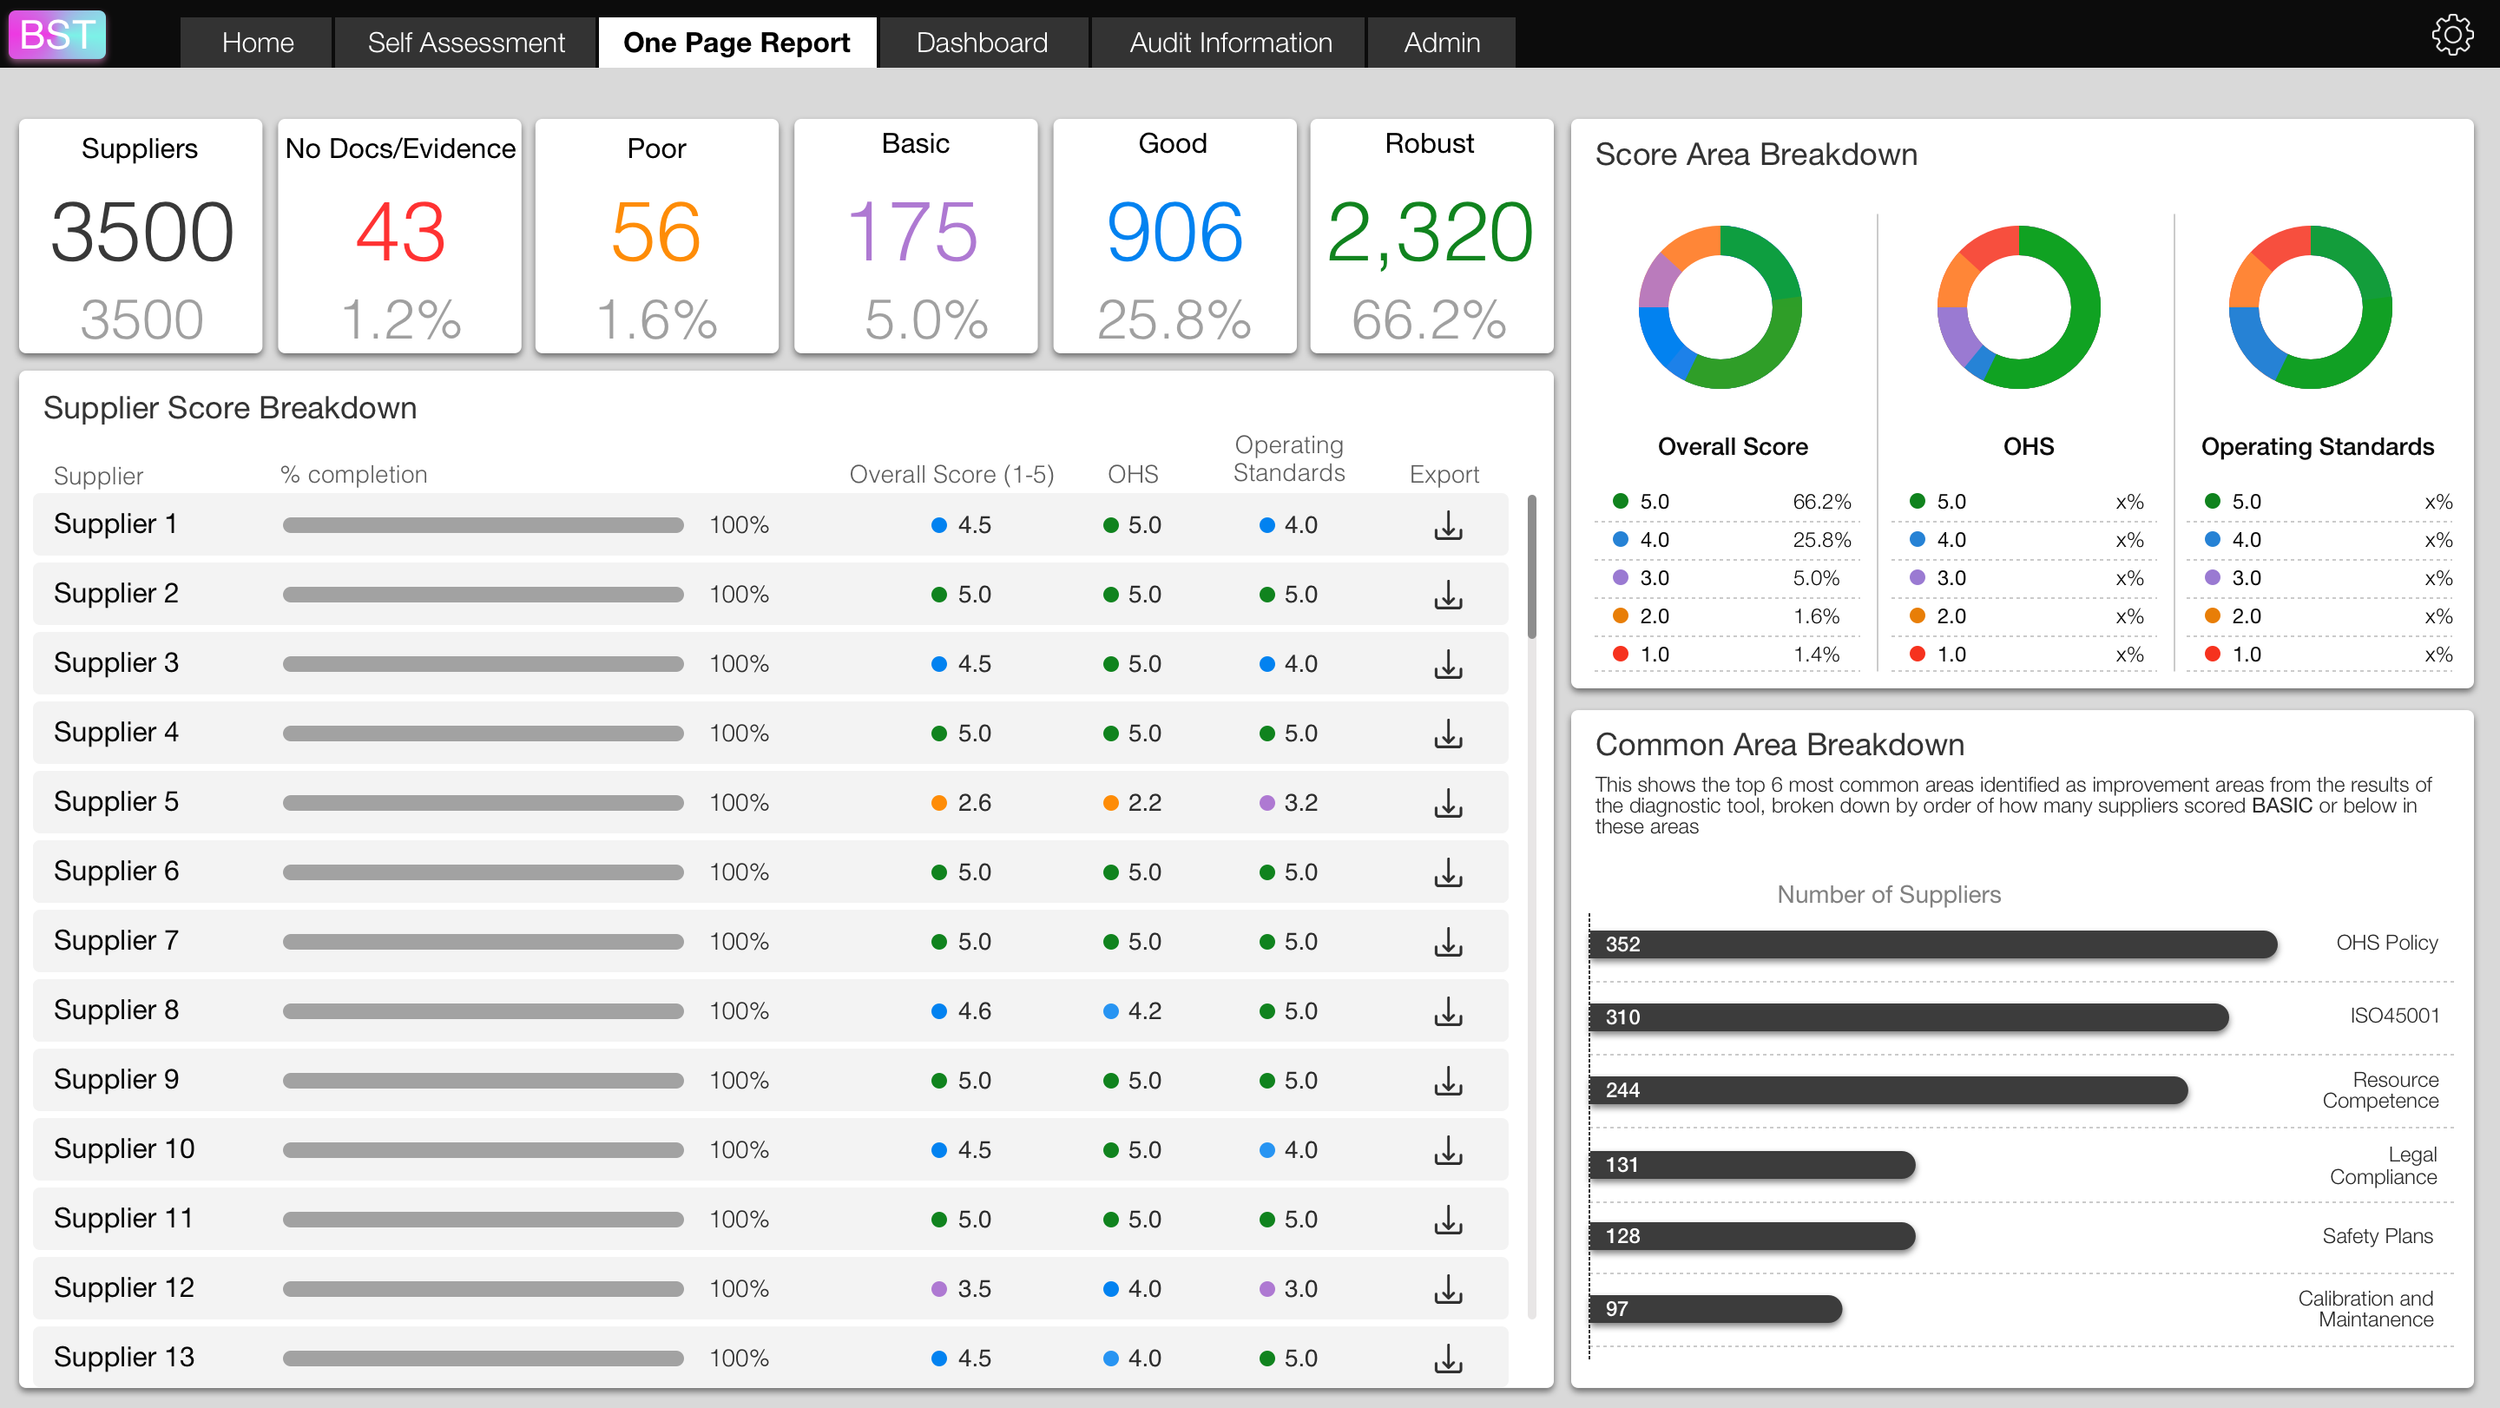Click the Suppliers 3500 summary card

point(141,236)
